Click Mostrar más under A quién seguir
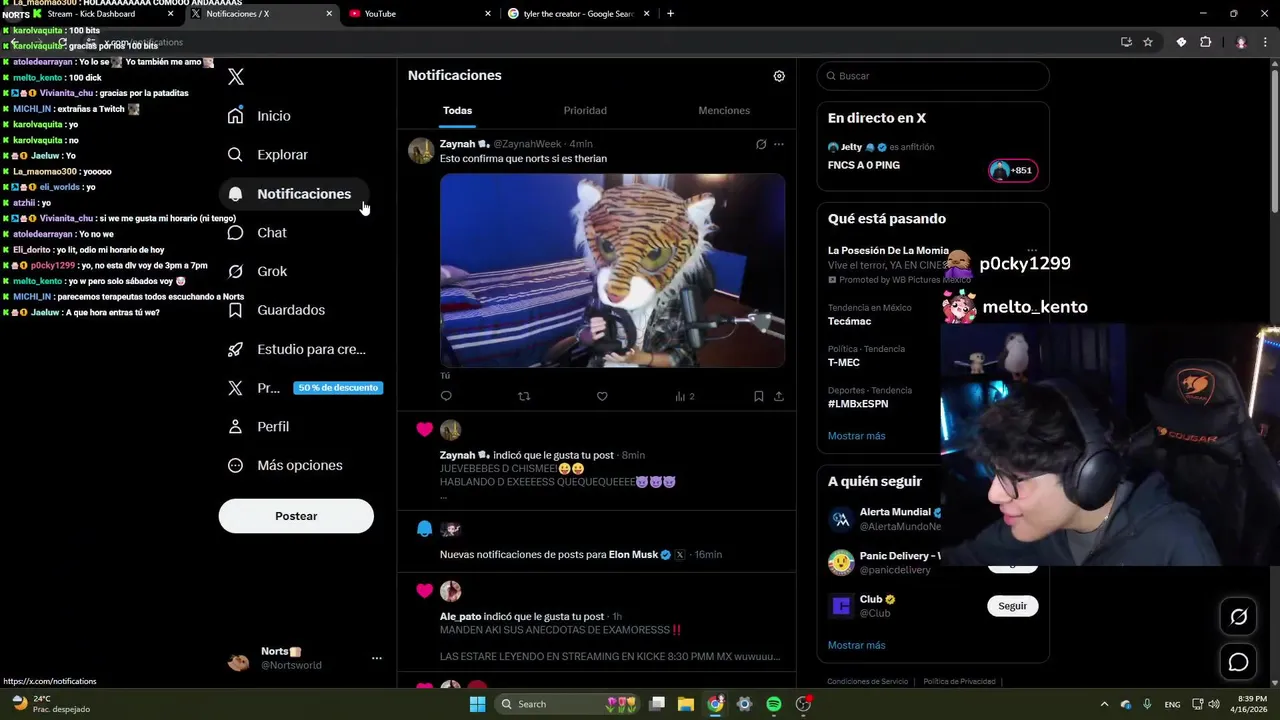The height and width of the screenshot is (720, 1280). pos(856,645)
